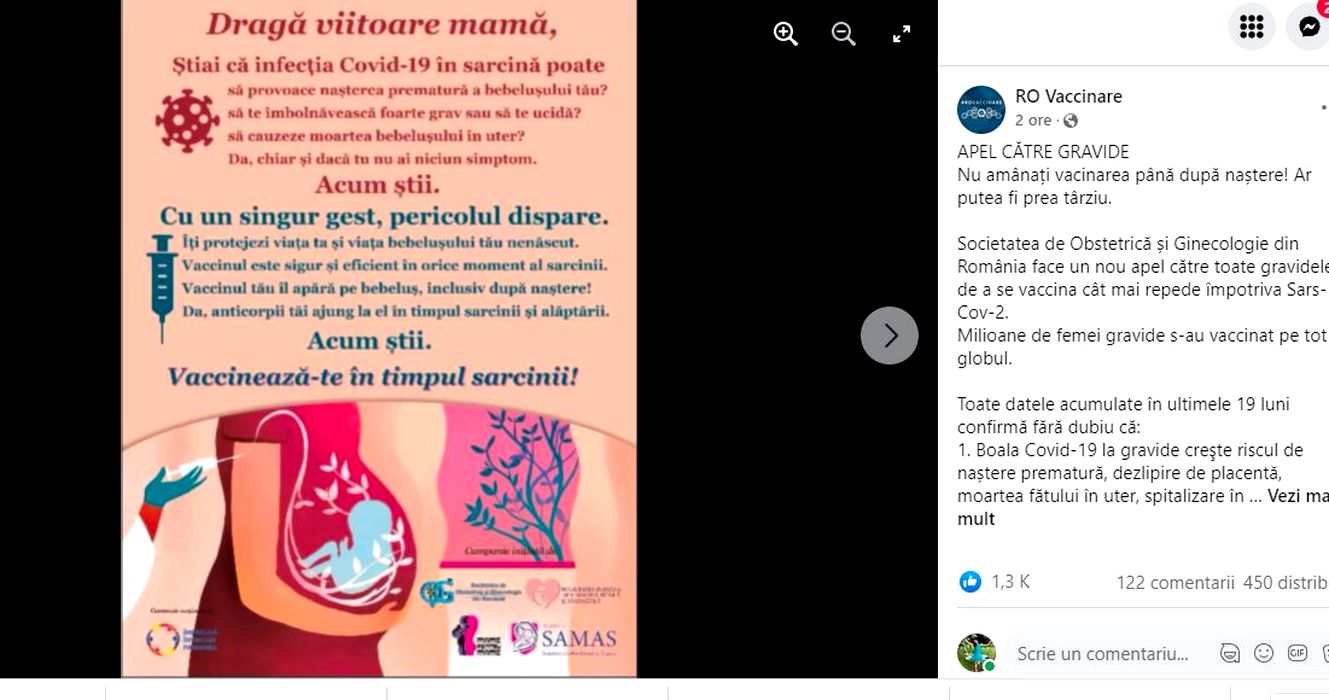Insert an emoji in comment
Image resolution: width=1329 pixels, height=700 pixels.
[x=1264, y=654]
